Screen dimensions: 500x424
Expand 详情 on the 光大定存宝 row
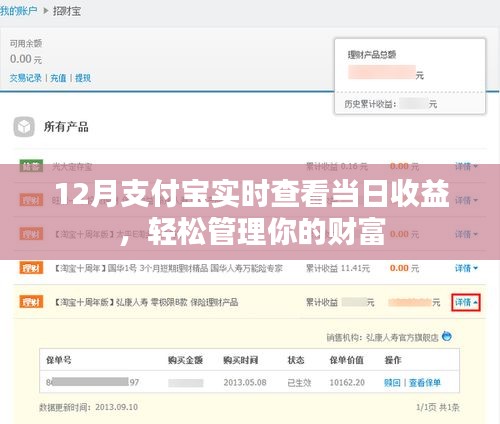[x=466, y=166]
